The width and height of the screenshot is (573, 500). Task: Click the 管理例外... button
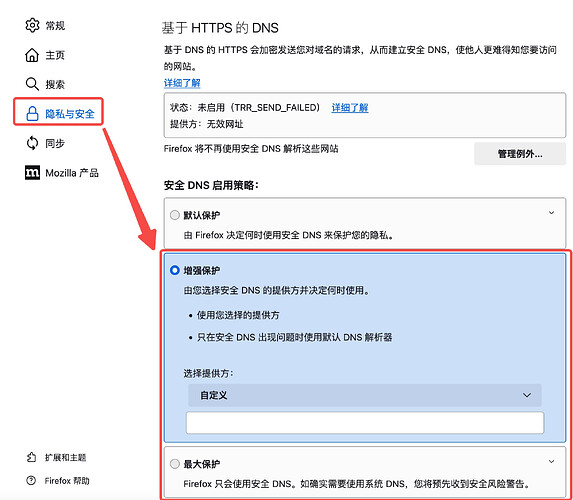coord(520,154)
